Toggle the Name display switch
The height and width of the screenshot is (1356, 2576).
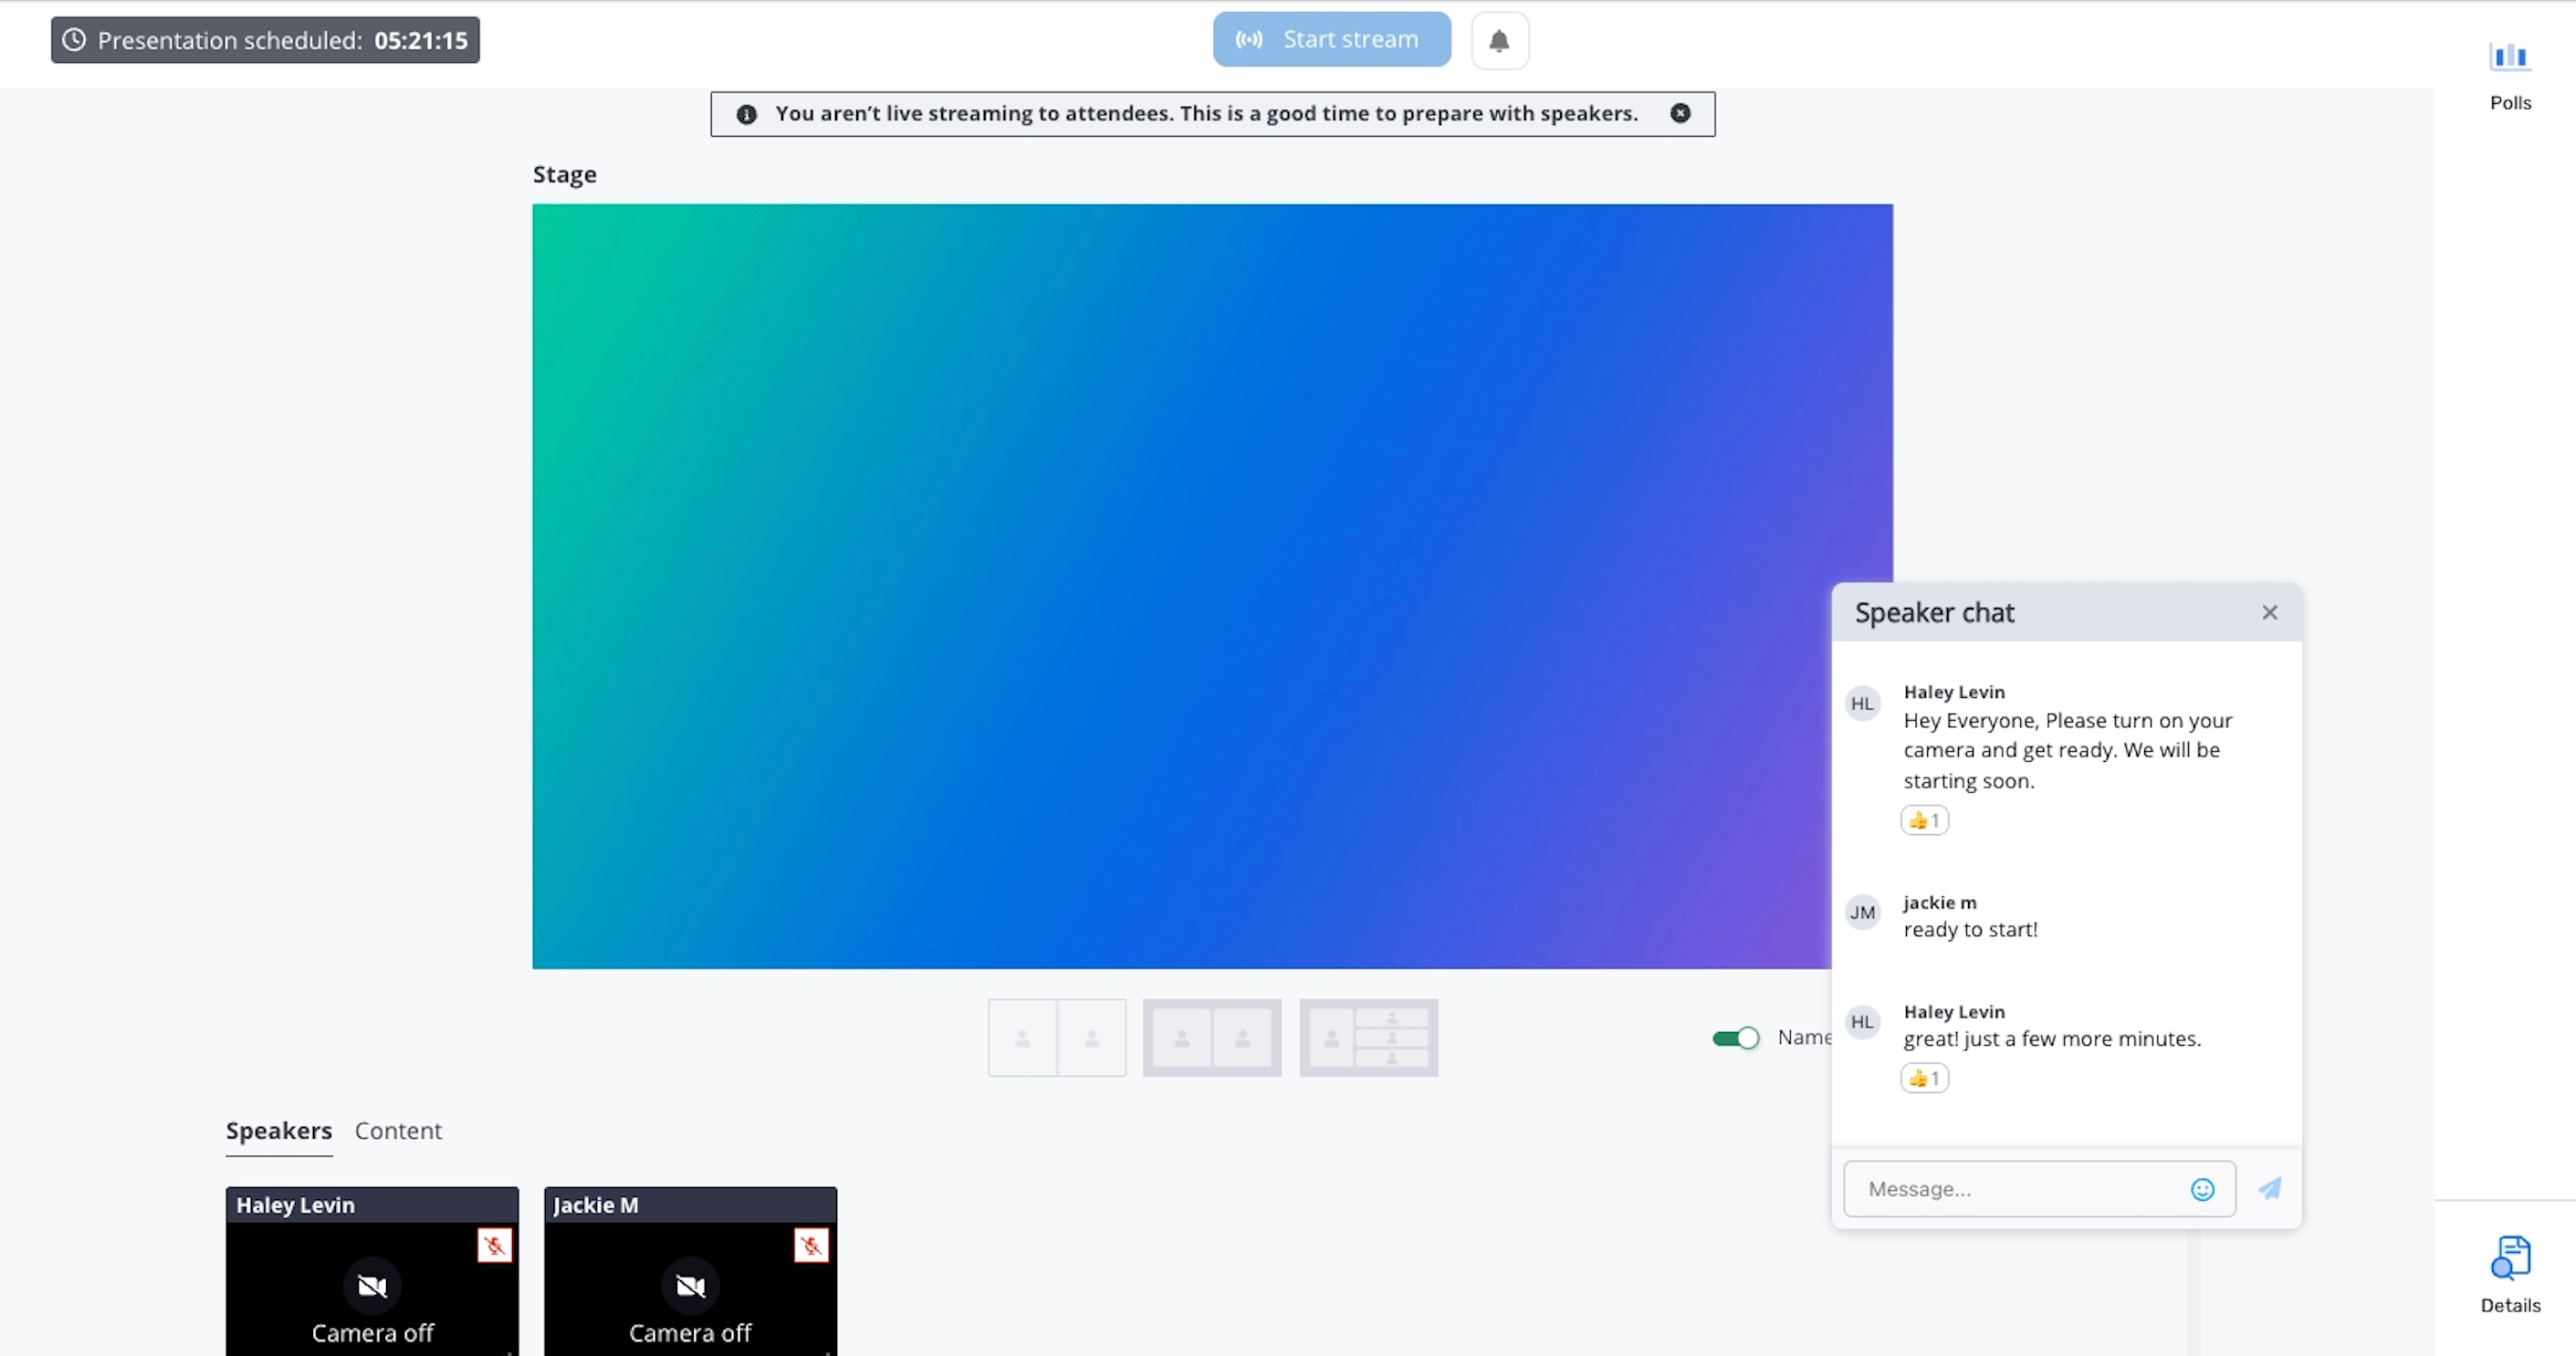pos(1735,1038)
